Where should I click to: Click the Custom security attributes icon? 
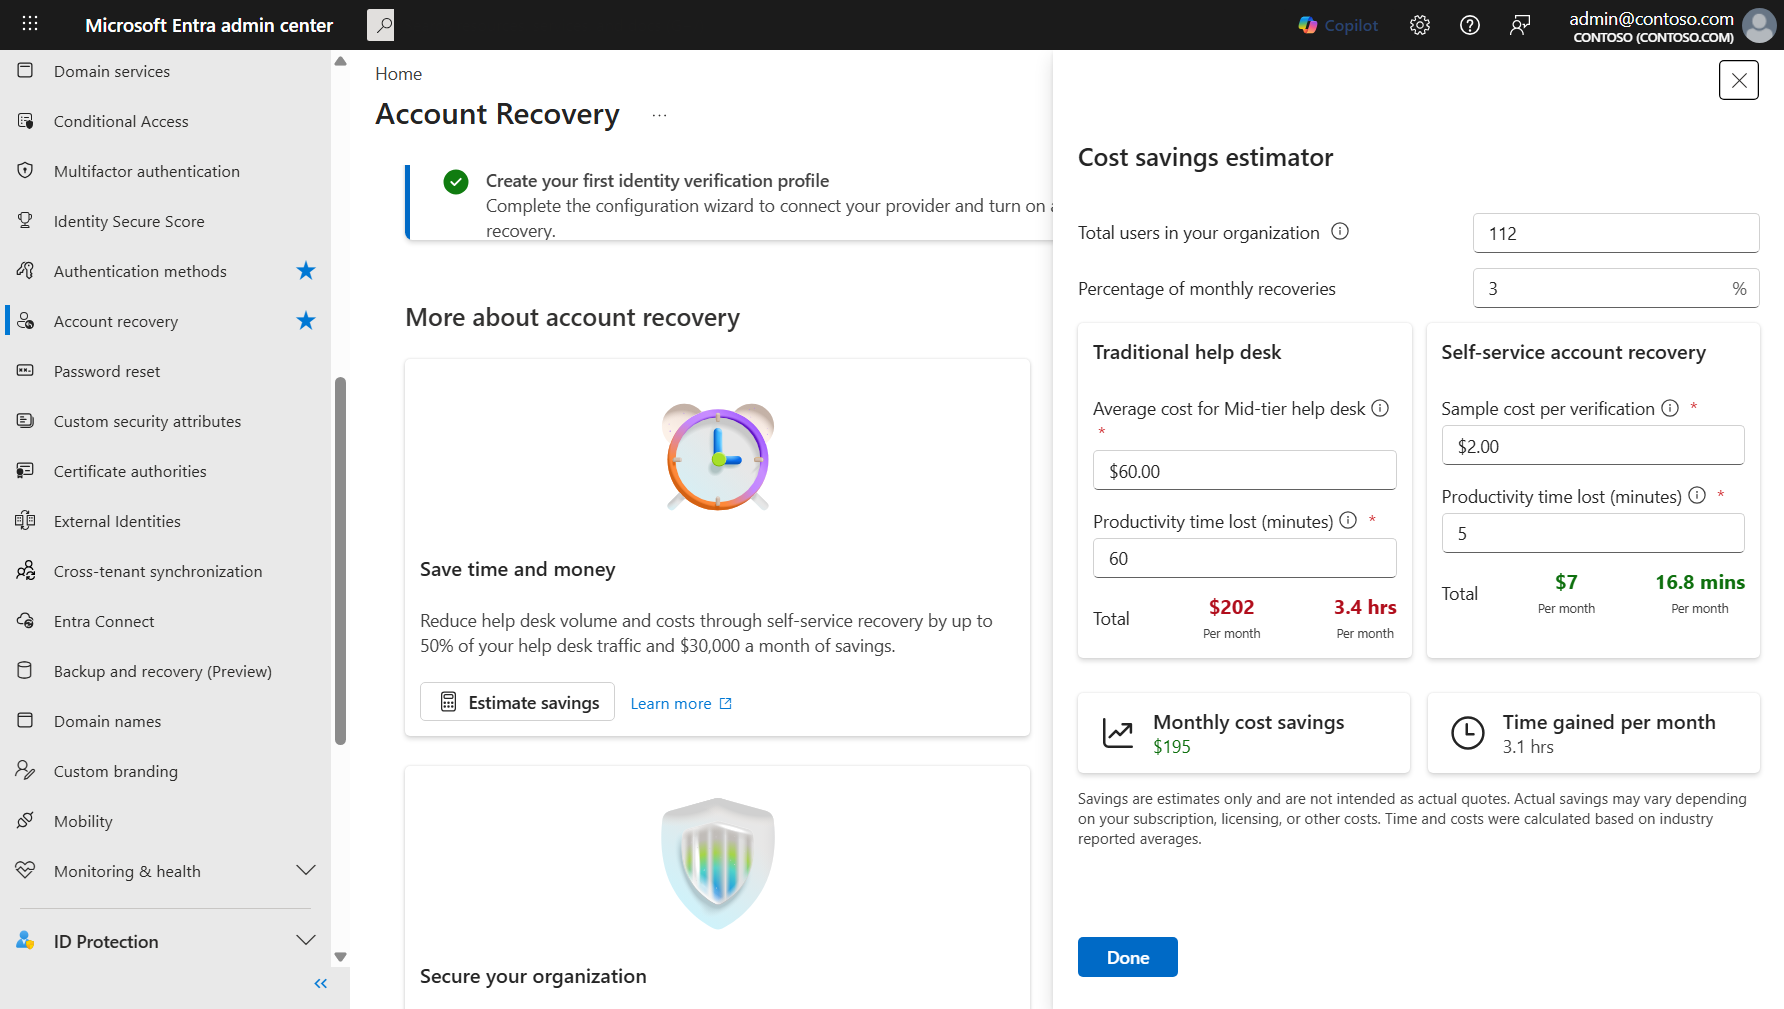[26, 421]
